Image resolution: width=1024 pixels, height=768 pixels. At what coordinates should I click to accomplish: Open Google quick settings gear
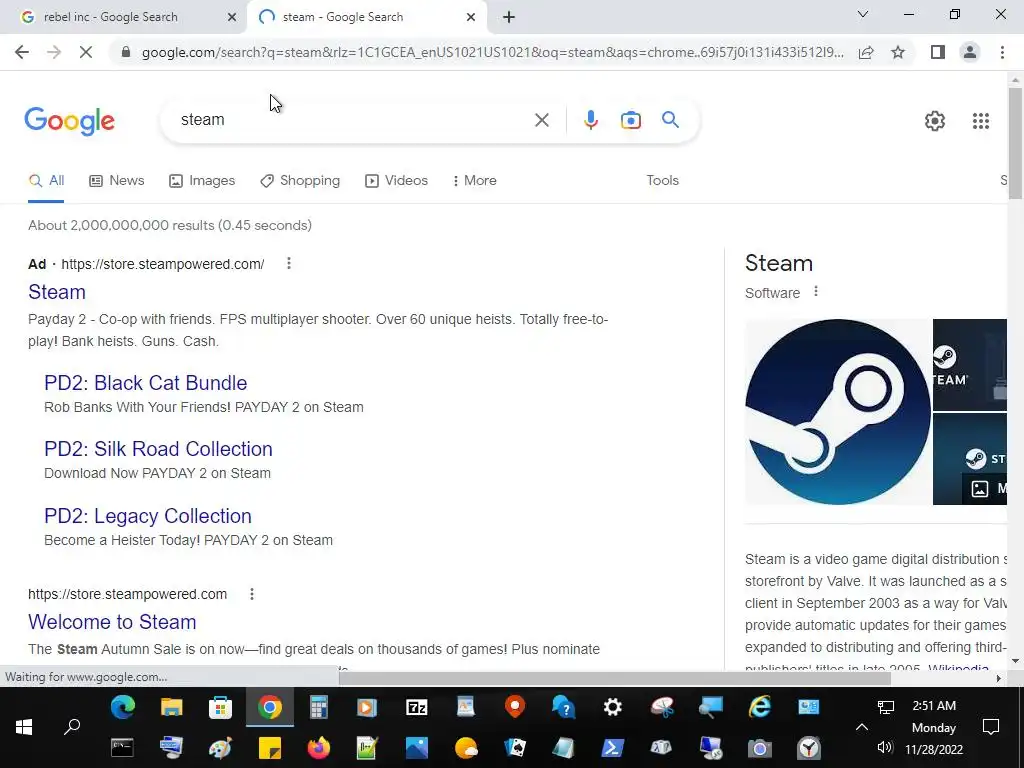935,121
